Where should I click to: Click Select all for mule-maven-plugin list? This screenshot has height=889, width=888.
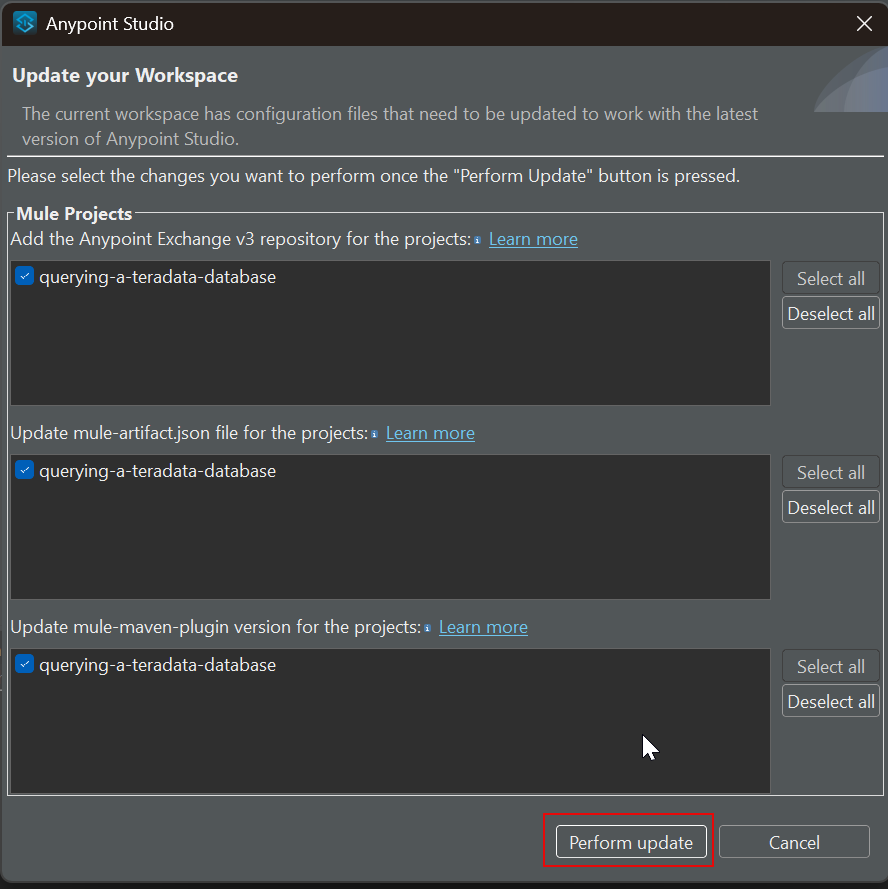tap(831, 666)
